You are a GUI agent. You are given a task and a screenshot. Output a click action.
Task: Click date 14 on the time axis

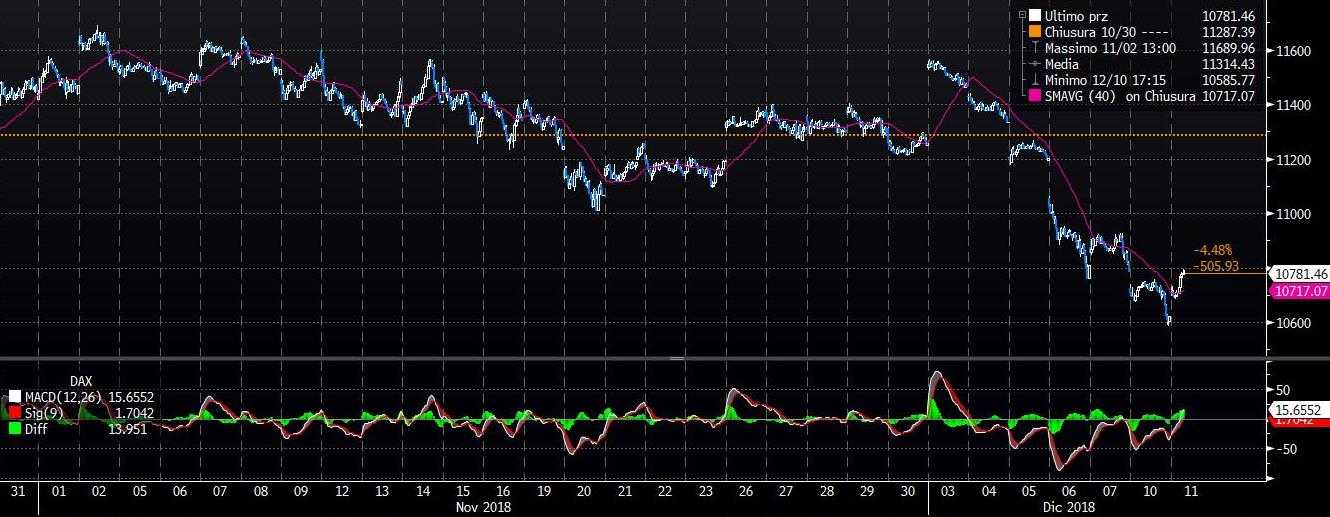[423, 492]
